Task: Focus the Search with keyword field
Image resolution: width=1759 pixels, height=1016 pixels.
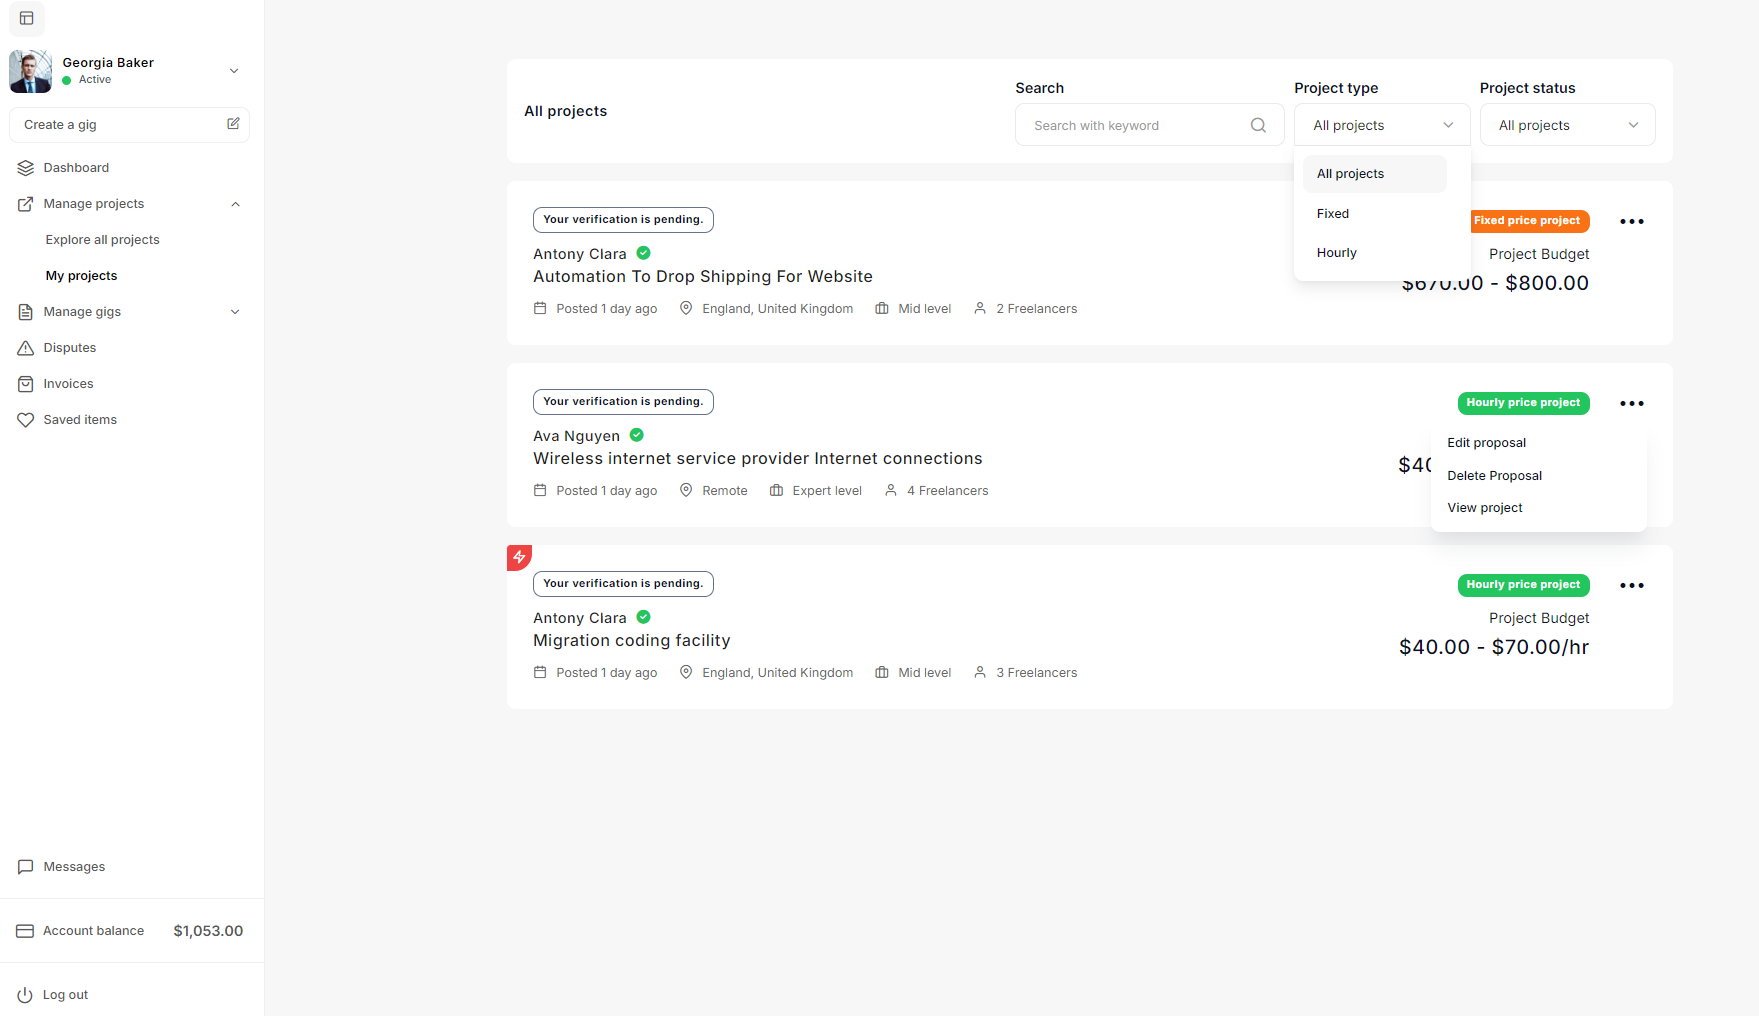Action: pos(1135,125)
